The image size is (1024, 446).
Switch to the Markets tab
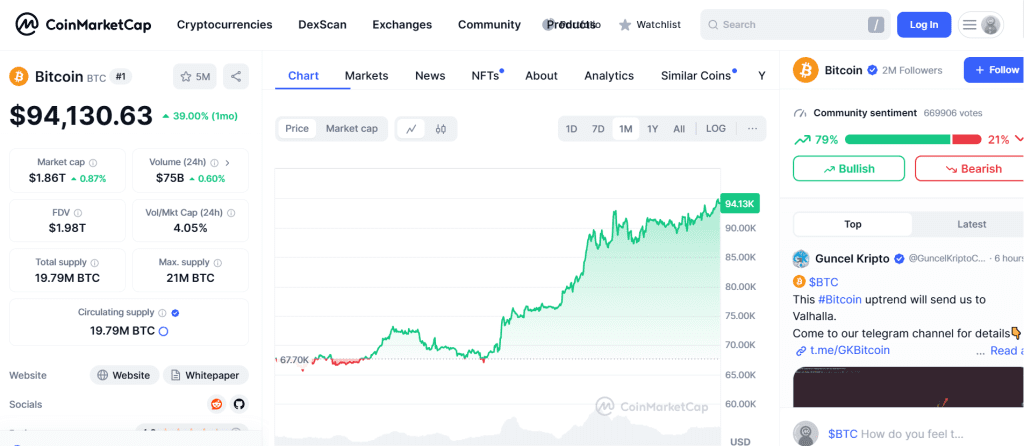coord(366,76)
